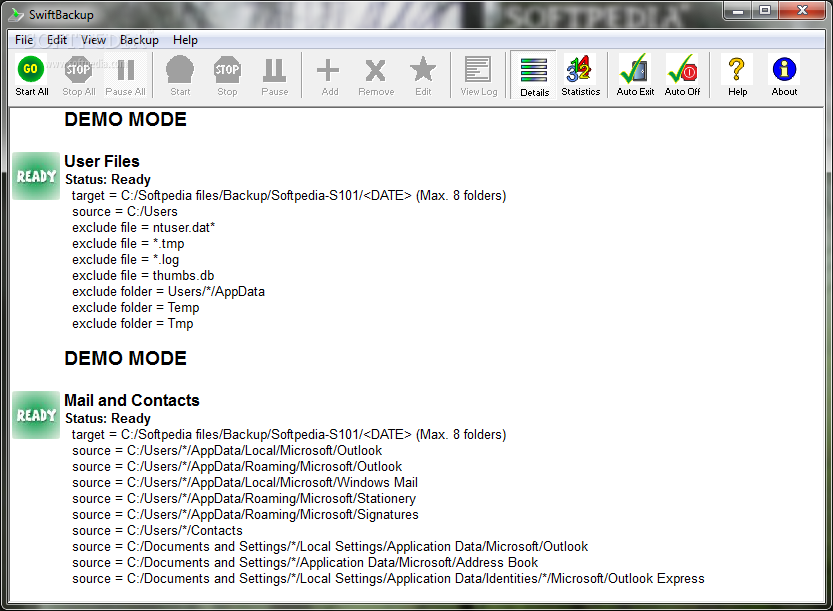Click the green GO Start All icon

pos(31,69)
